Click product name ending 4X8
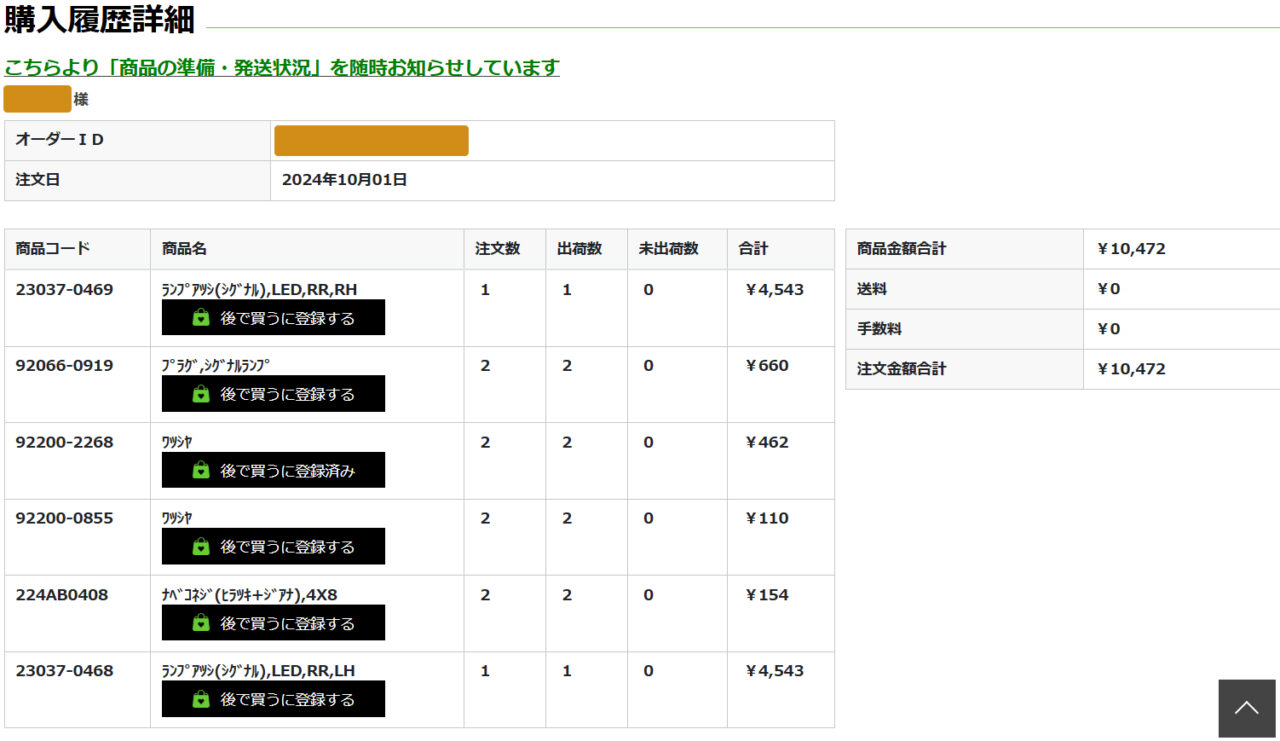1280x741 pixels. pyautogui.click(x=250, y=595)
